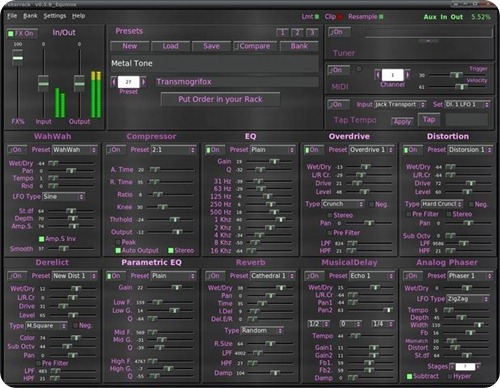Toggle the Compressor Stereo checkbox
500x388 pixels.
(181, 250)
